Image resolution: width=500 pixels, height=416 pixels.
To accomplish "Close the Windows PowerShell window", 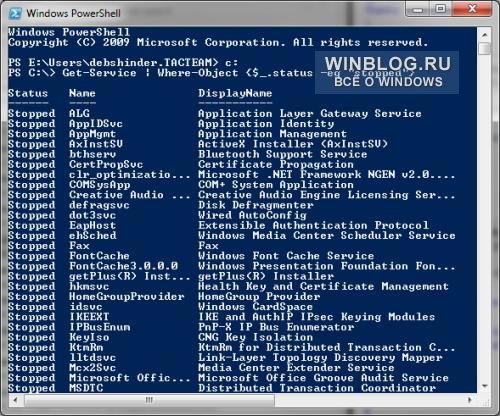I will coord(472,9).
